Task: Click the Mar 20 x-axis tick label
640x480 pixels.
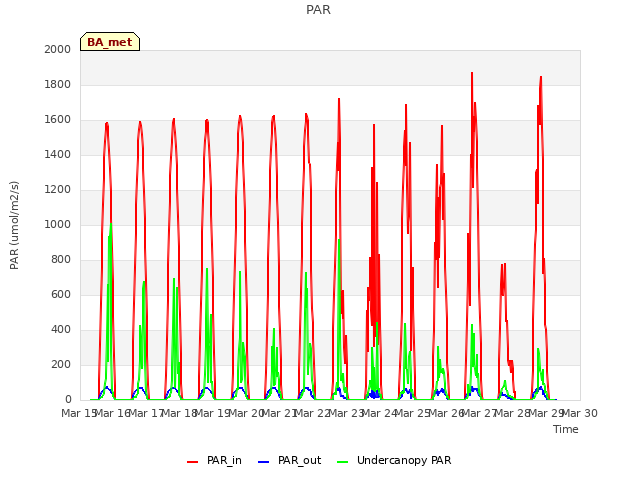Action: pos(246,413)
